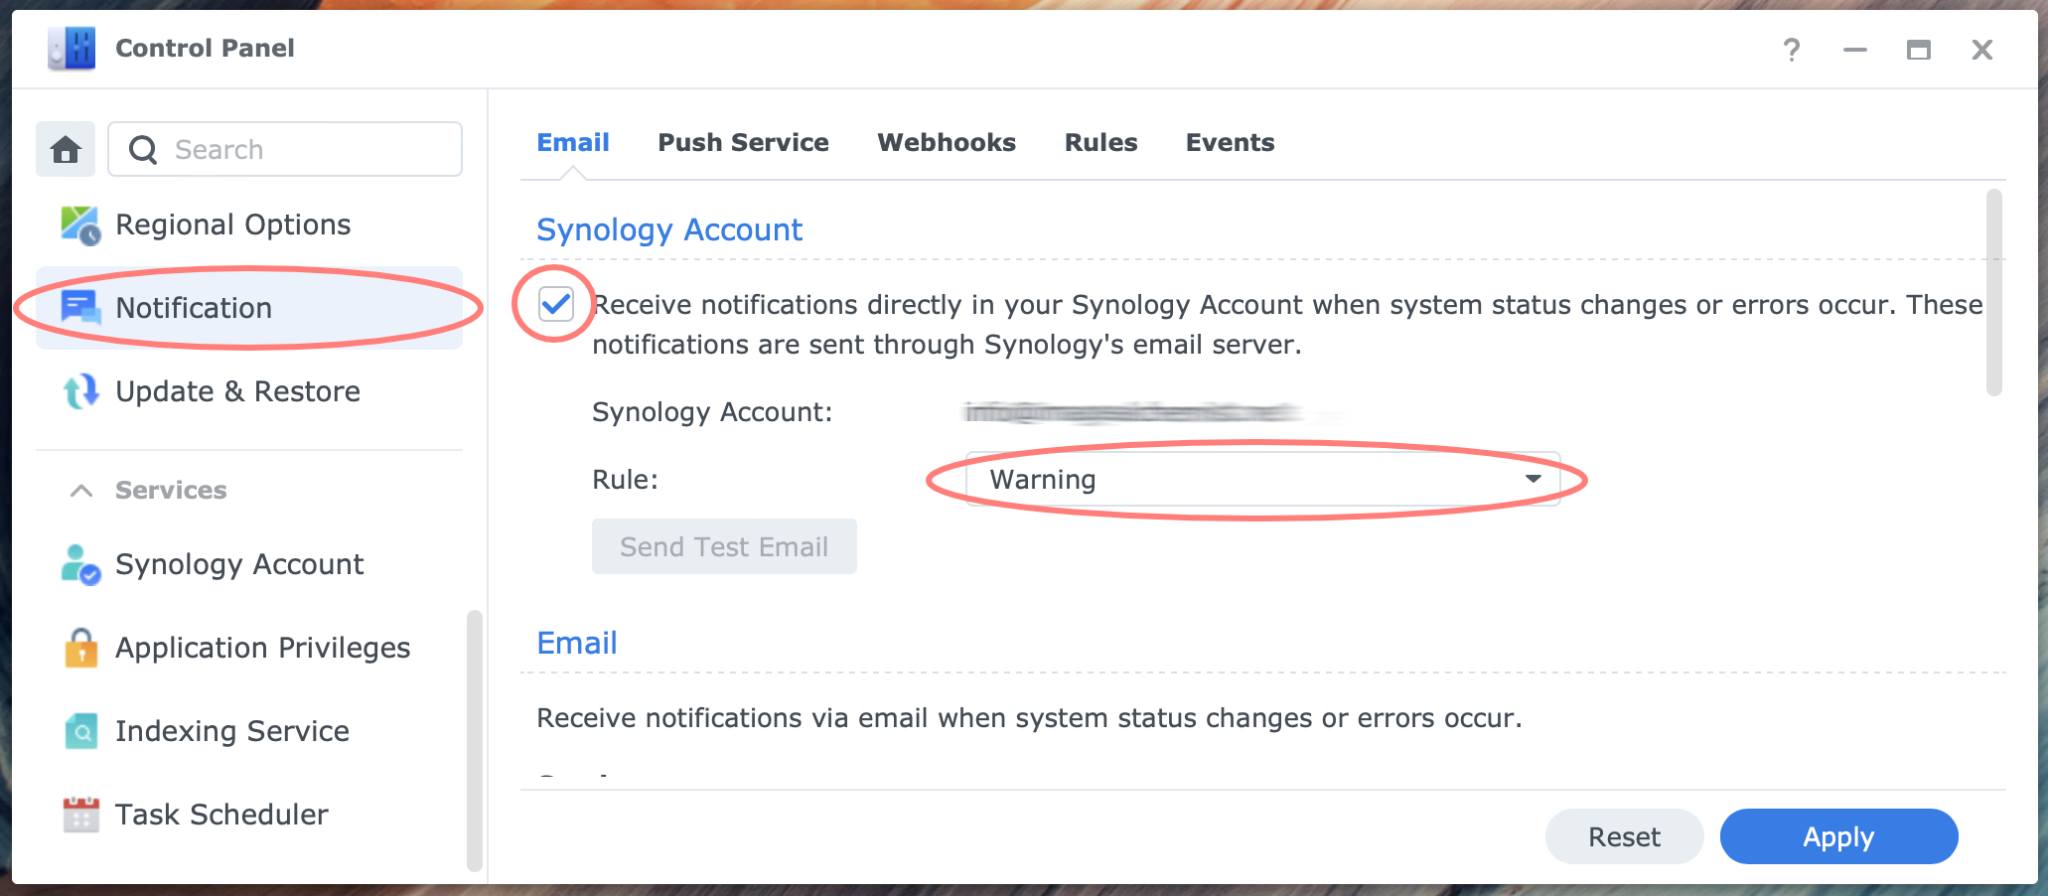This screenshot has width=2048, height=896.
Task: Apply the notification settings
Action: [1838, 836]
